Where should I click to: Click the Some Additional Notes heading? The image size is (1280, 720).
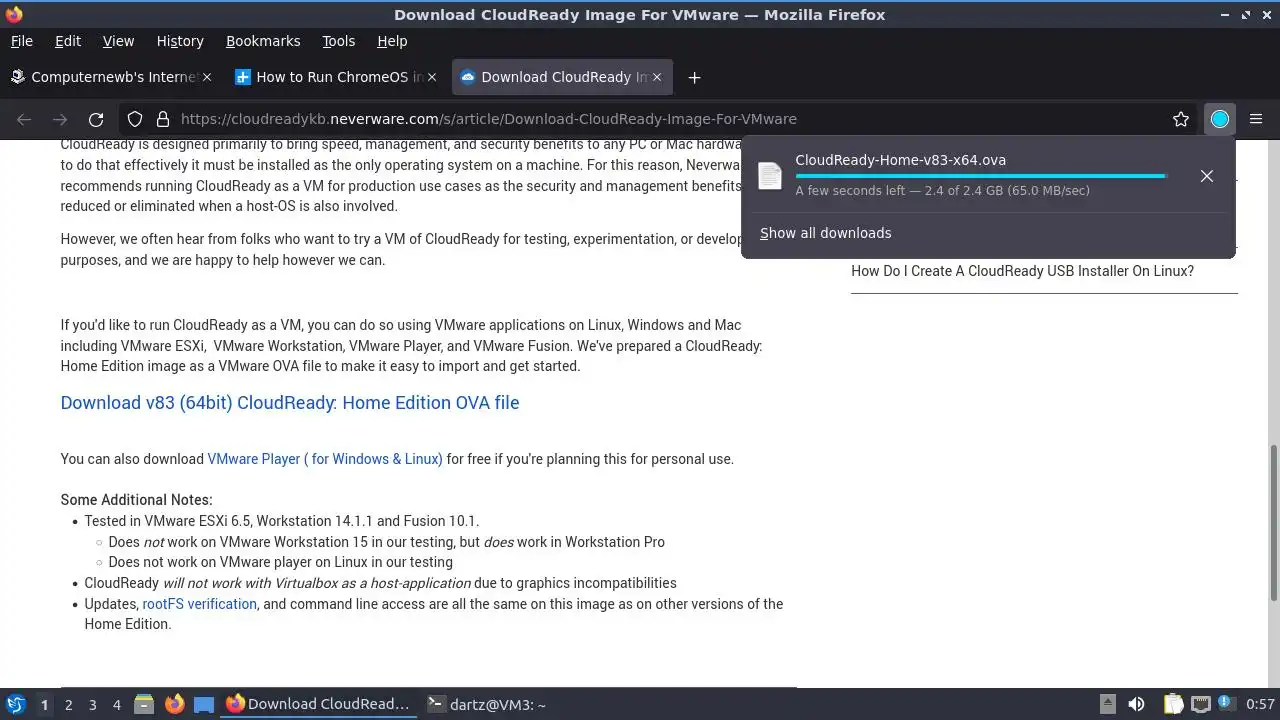click(136, 500)
